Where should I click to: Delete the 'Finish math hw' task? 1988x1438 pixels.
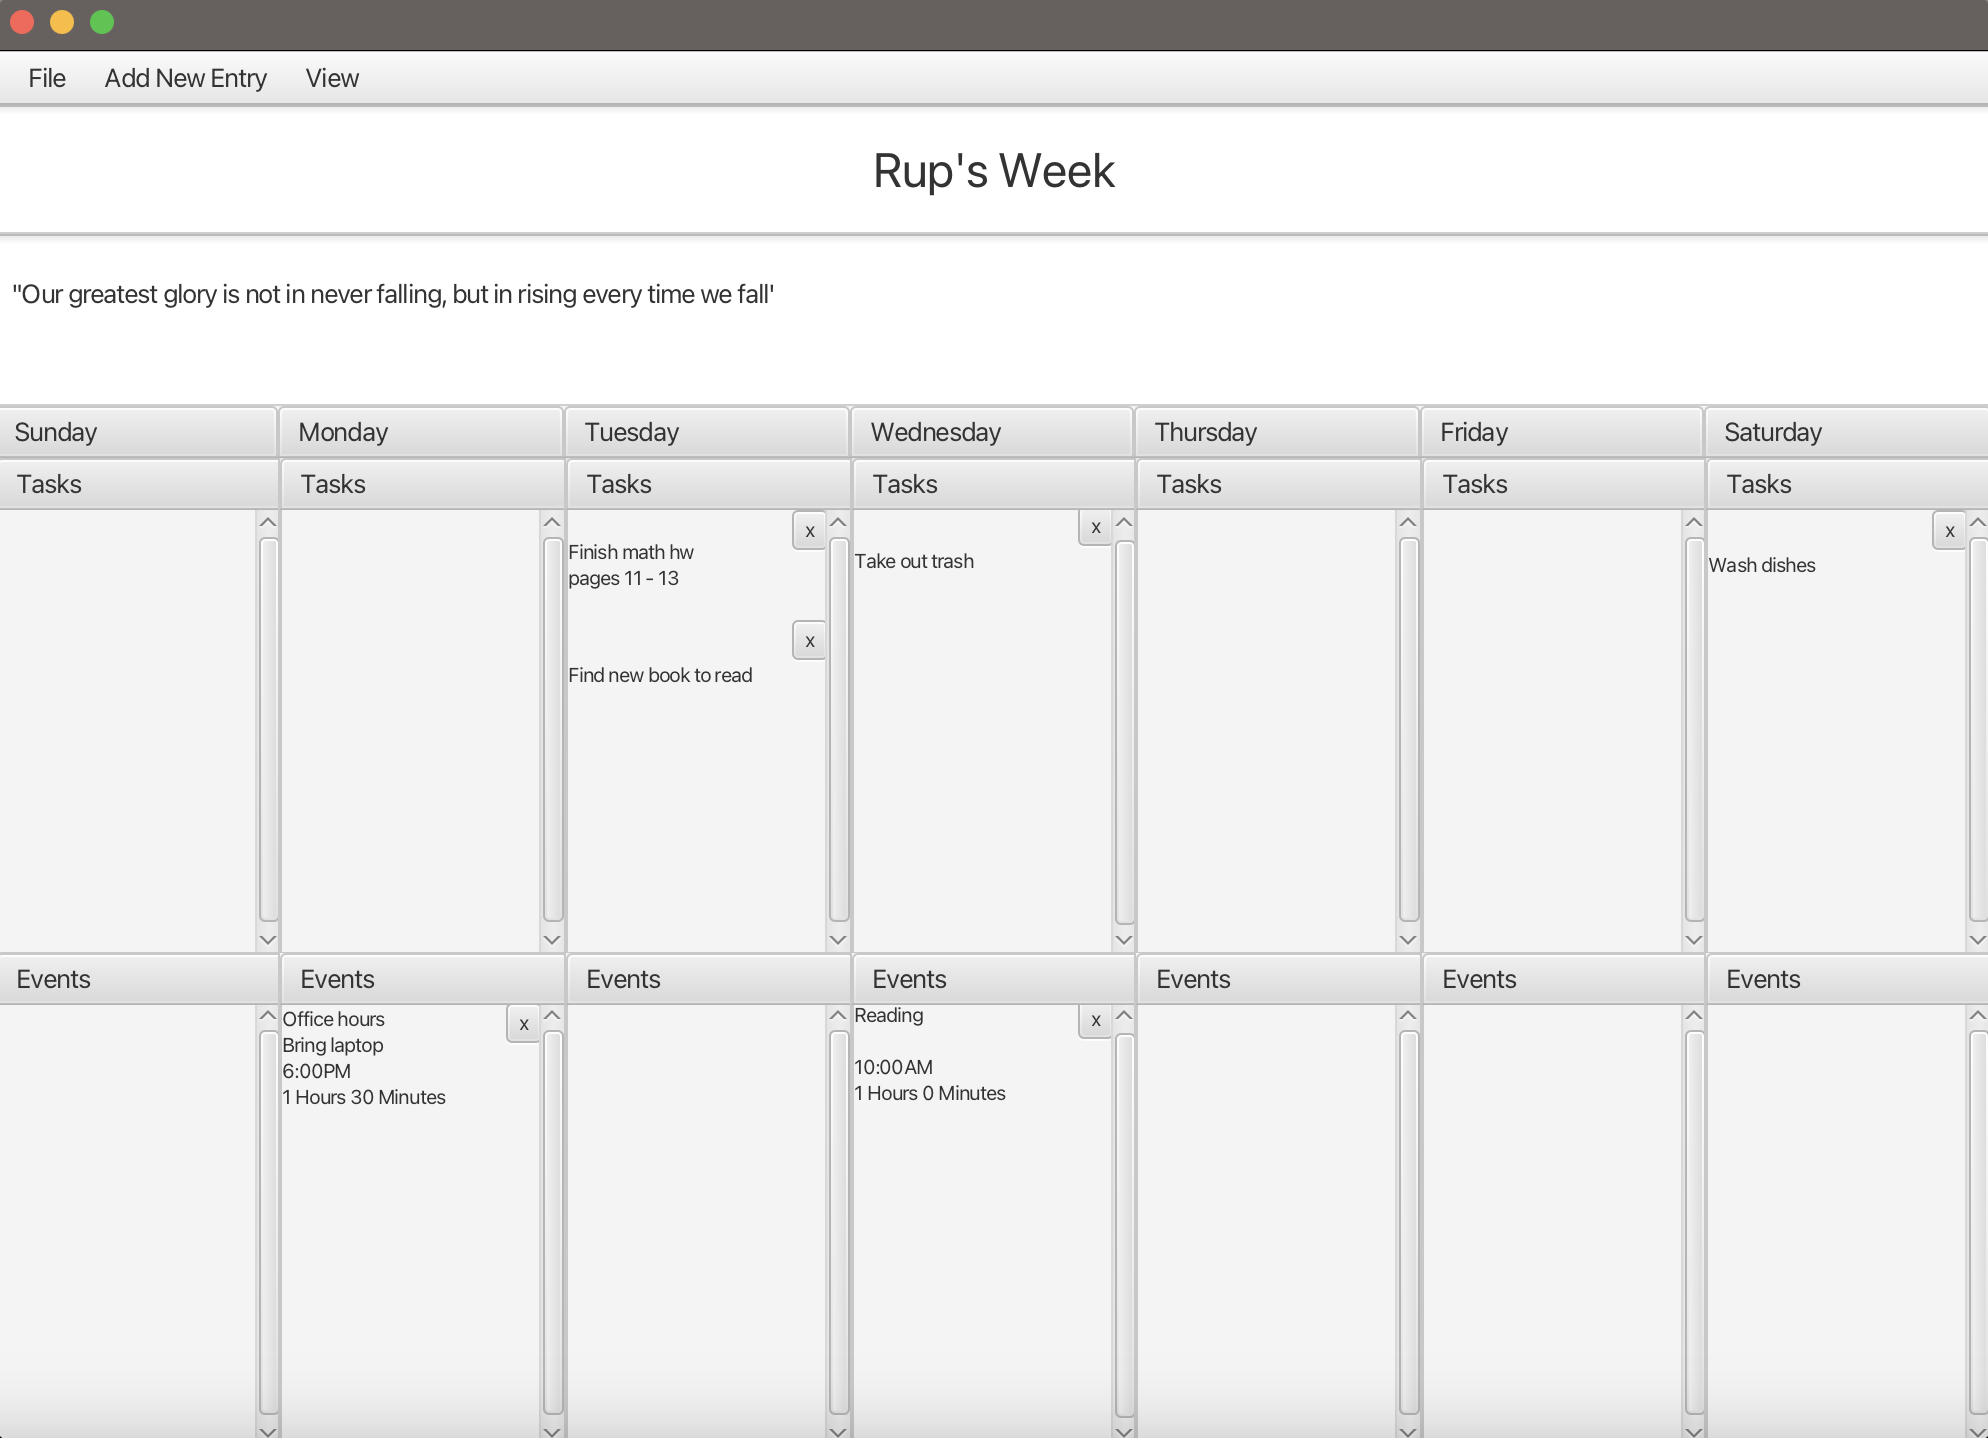(x=809, y=531)
